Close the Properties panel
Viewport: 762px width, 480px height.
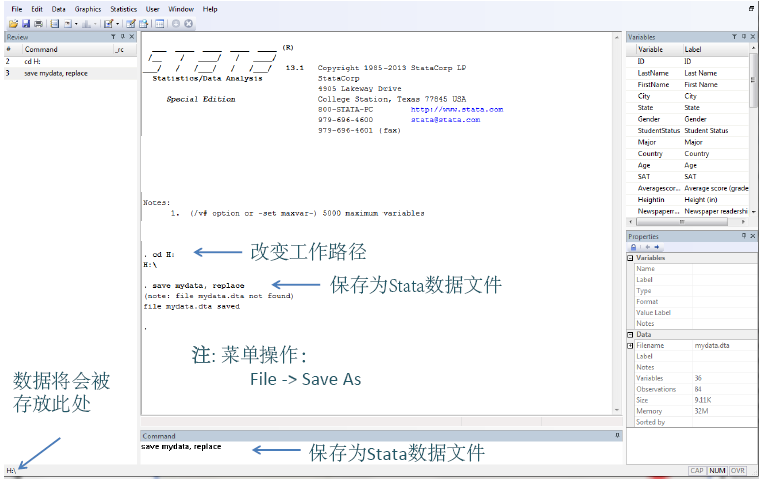tap(753, 236)
